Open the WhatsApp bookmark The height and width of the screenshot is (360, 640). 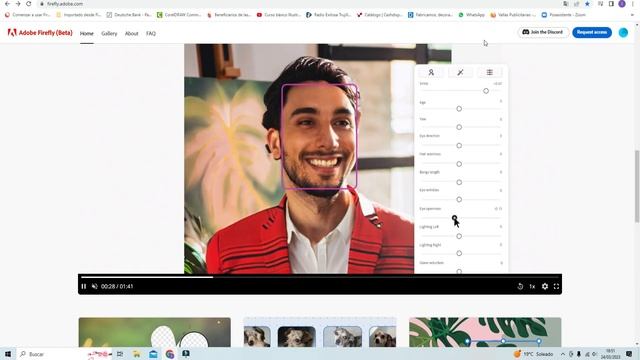[x=471, y=15]
